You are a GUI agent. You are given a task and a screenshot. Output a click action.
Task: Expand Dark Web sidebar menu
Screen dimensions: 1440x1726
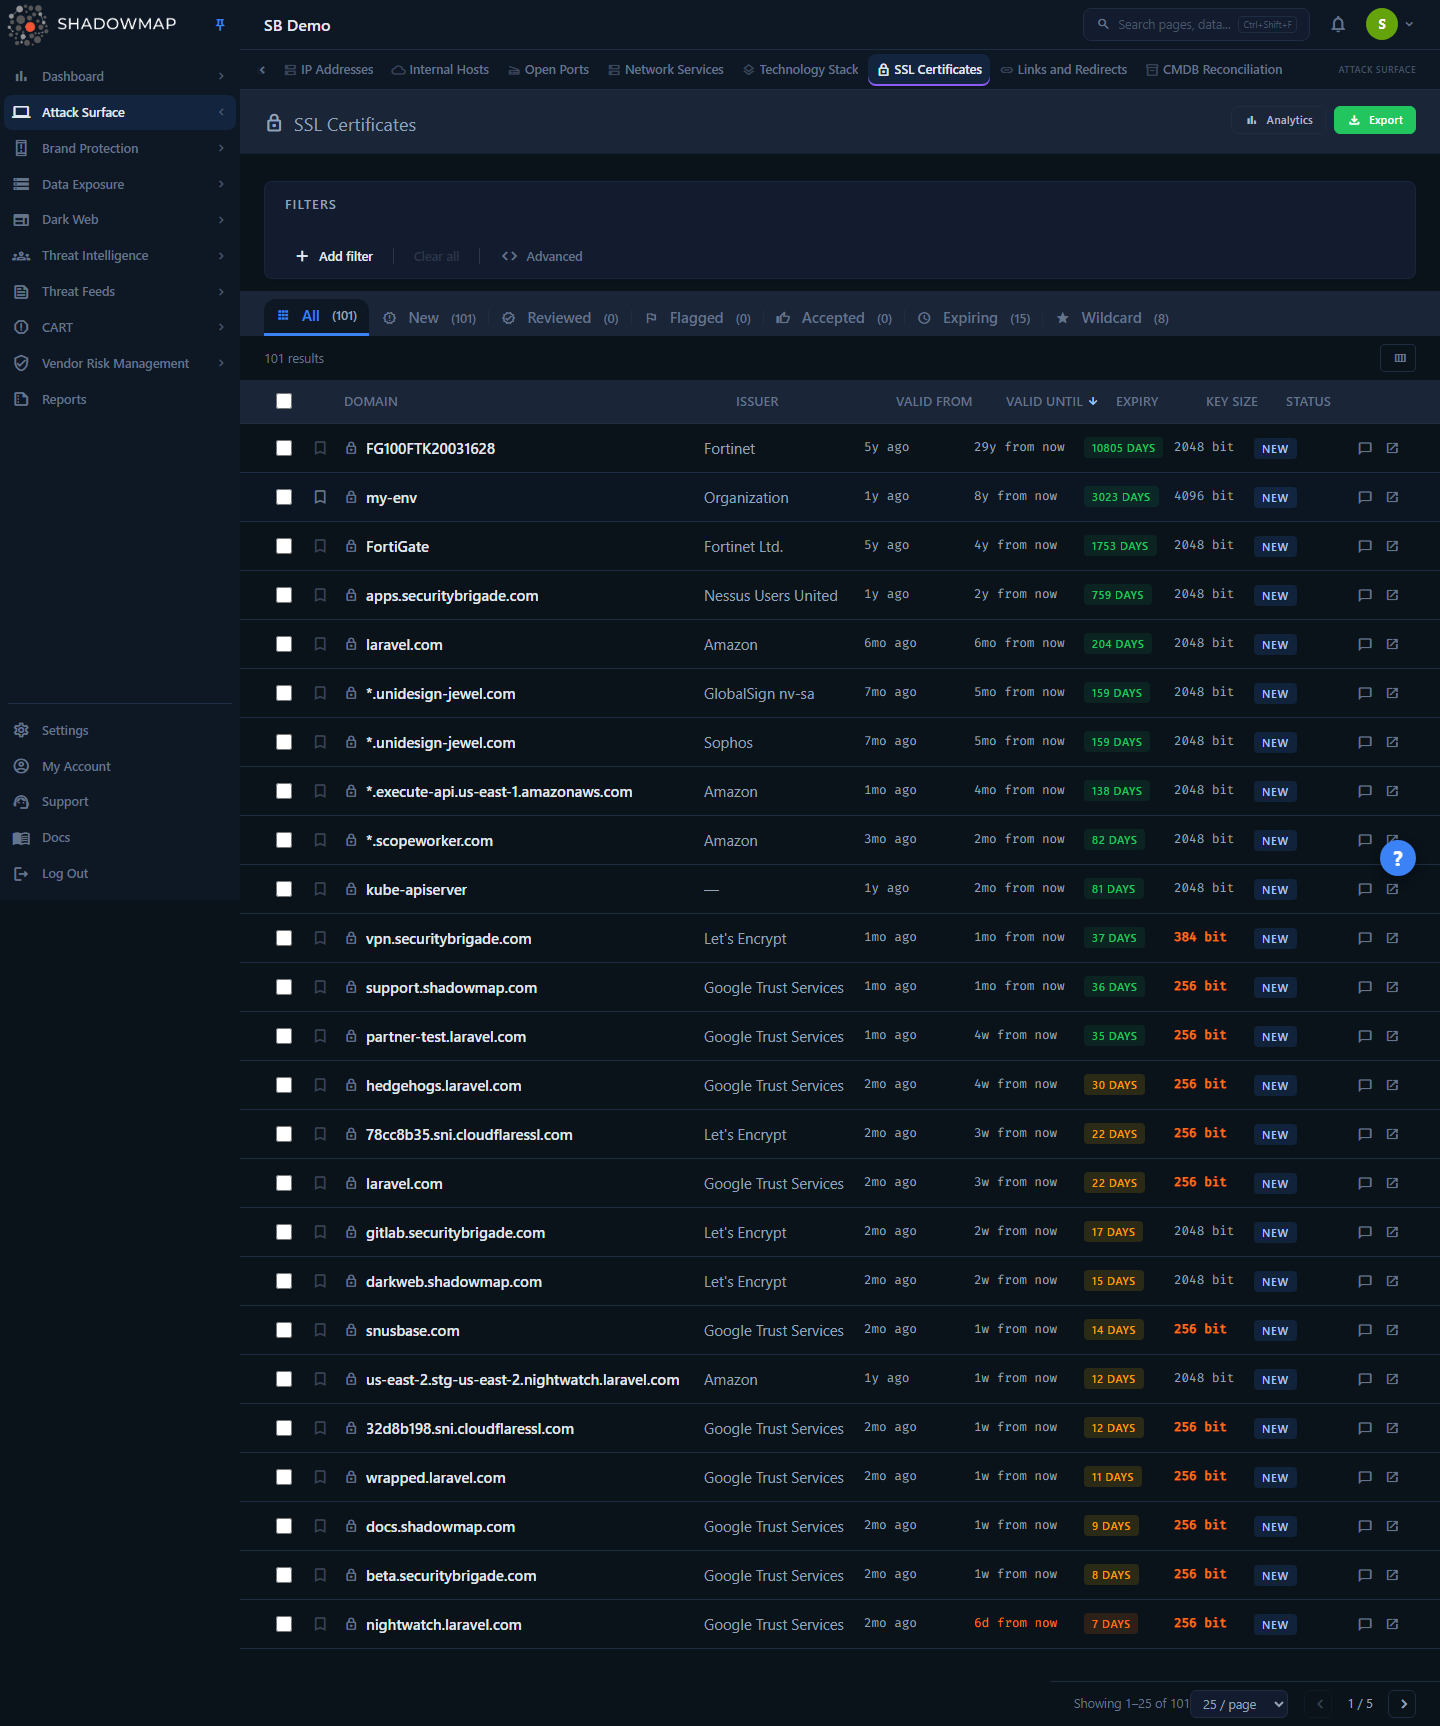[x=120, y=220]
